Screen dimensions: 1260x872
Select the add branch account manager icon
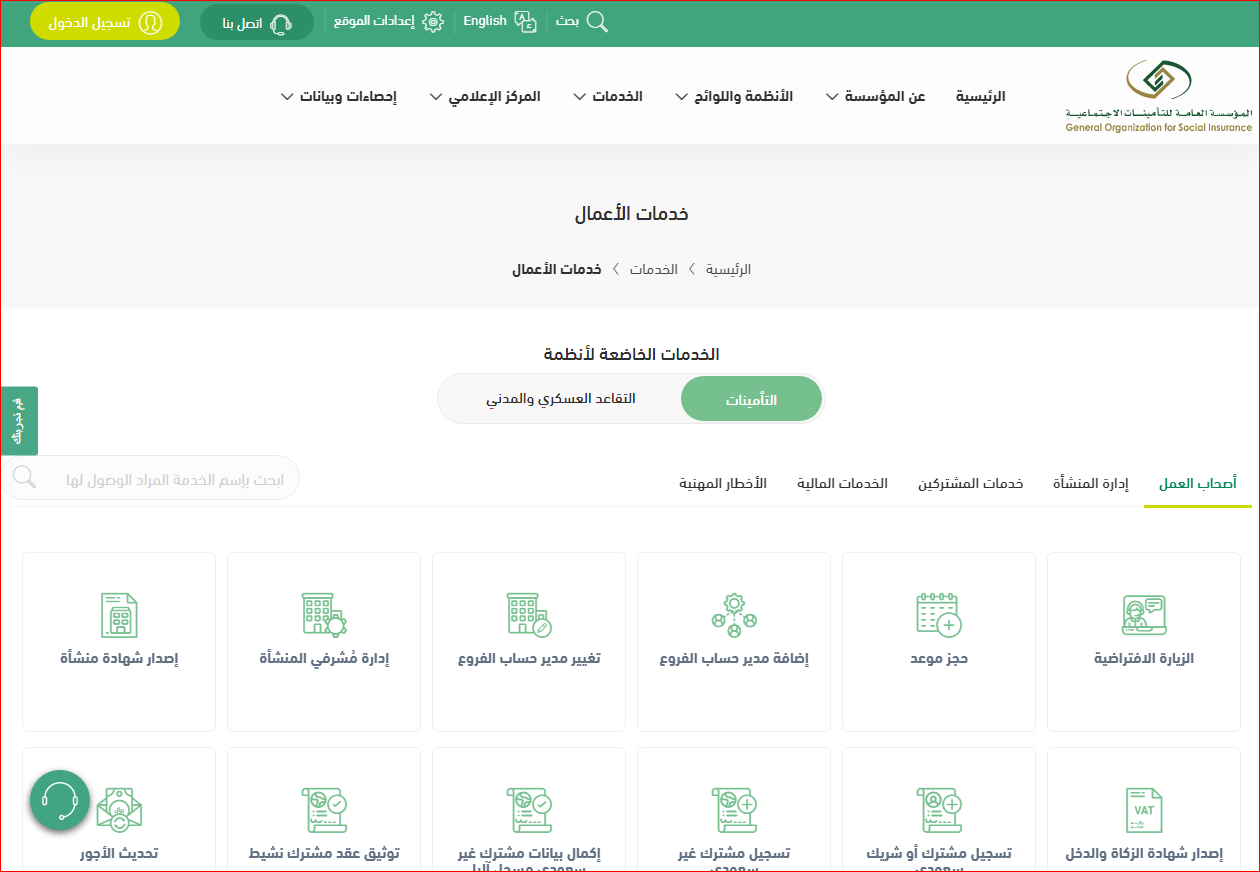[x=734, y=615]
